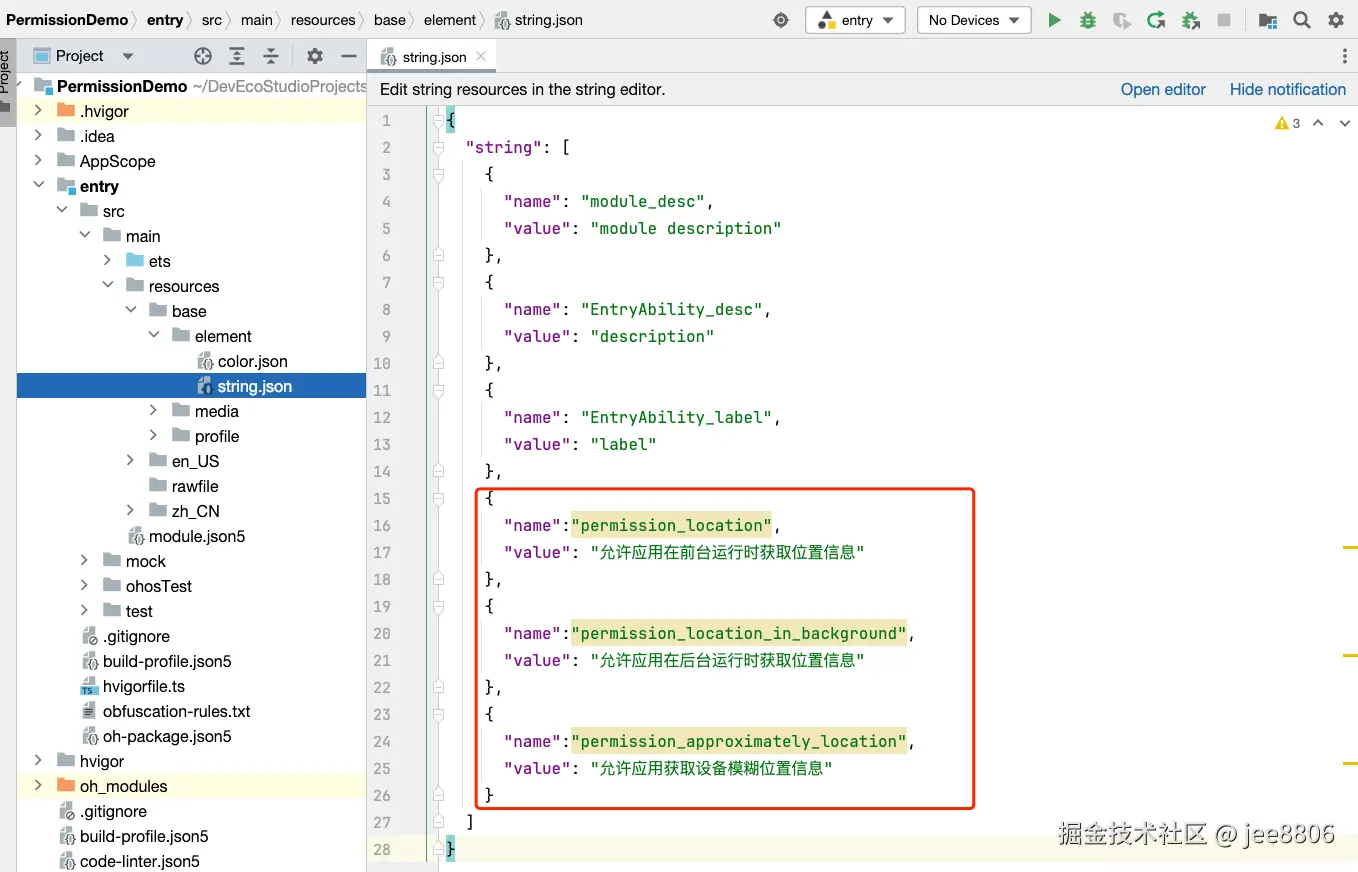This screenshot has height=872, width=1358.
Task: Collapse all nodes in Project panel
Action: tap(271, 56)
